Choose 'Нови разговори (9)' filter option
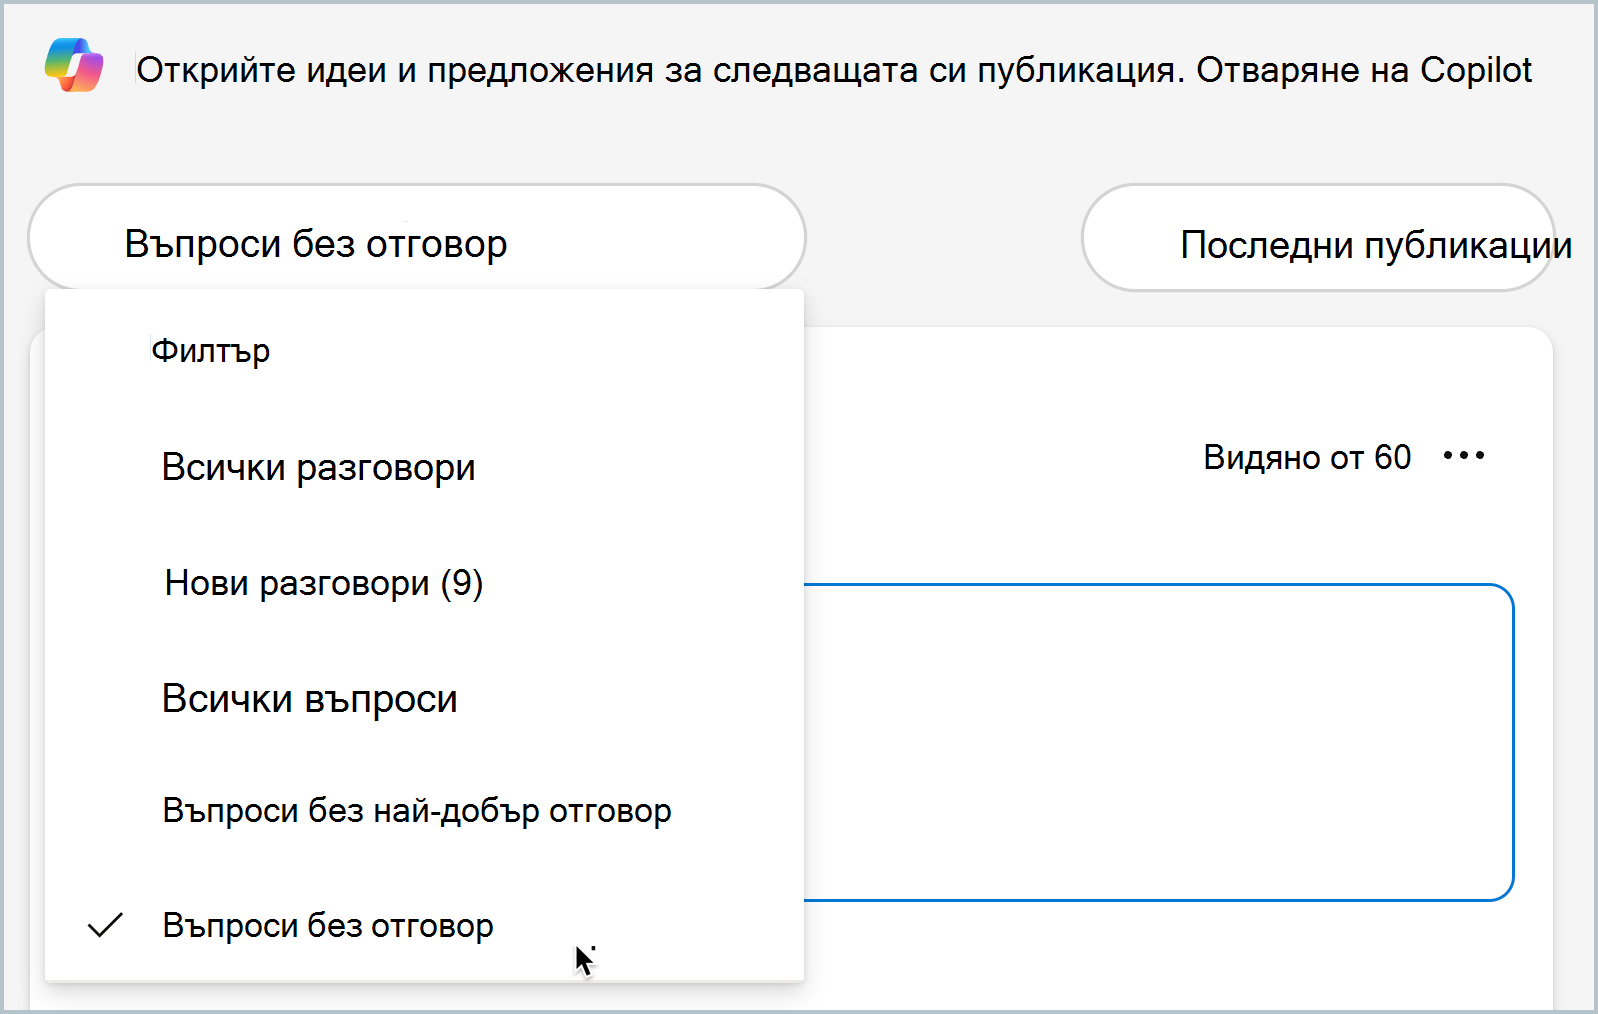 tap(424, 583)
